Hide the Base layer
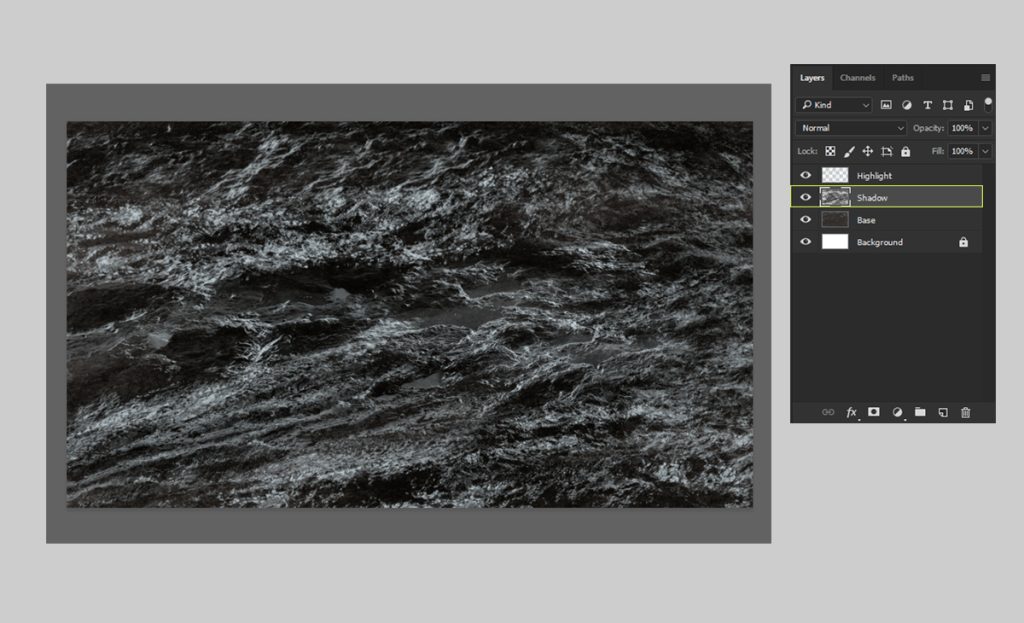Screen dimensions: 1024x623 (806, 219)
